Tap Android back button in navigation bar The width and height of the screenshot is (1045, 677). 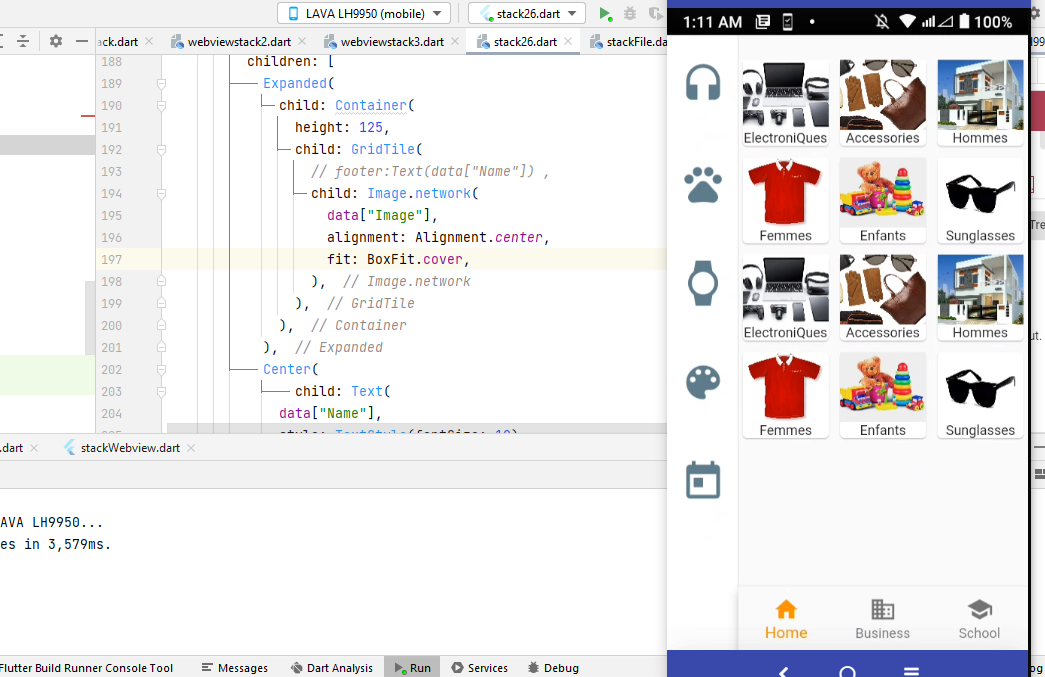point(784,671)
